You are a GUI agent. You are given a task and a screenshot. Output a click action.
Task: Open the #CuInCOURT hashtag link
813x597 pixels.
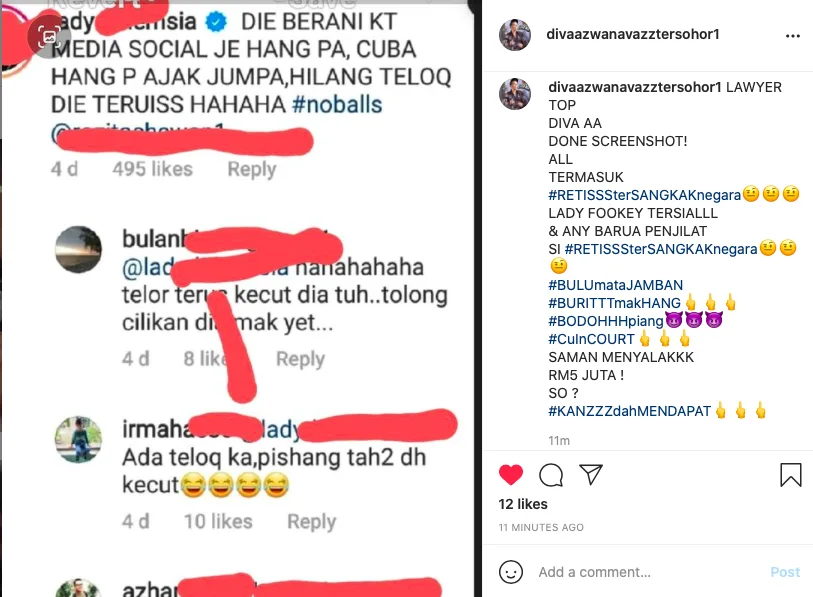click(x=592, y=339)
